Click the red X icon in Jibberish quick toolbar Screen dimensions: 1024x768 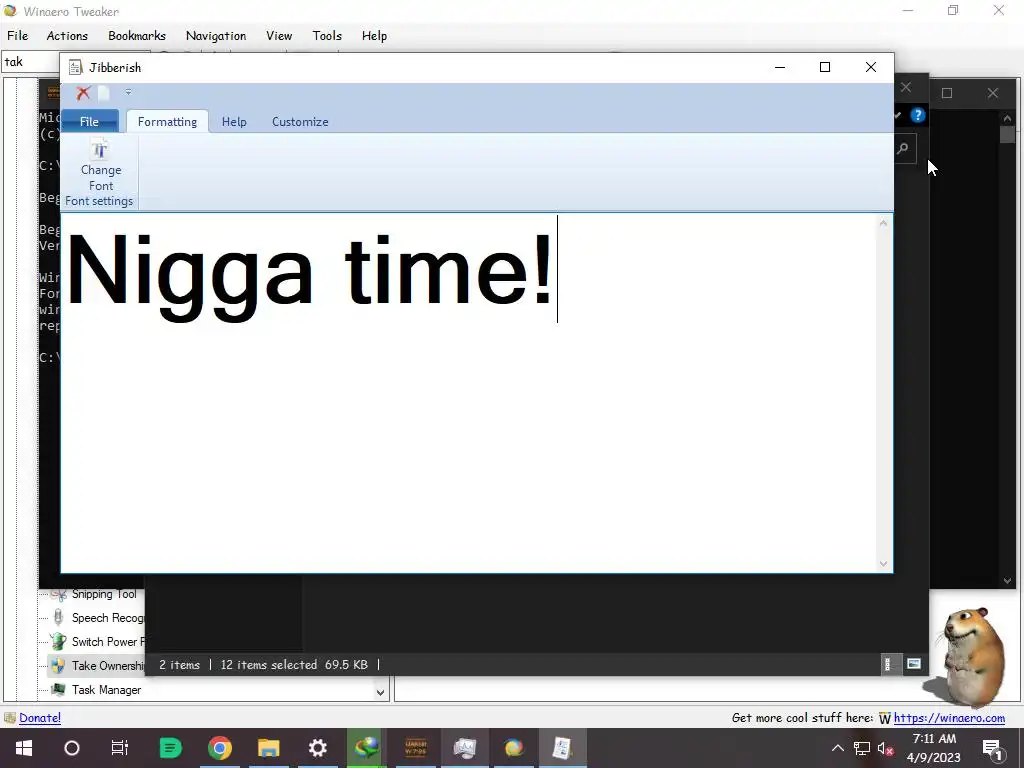point(83,93)
